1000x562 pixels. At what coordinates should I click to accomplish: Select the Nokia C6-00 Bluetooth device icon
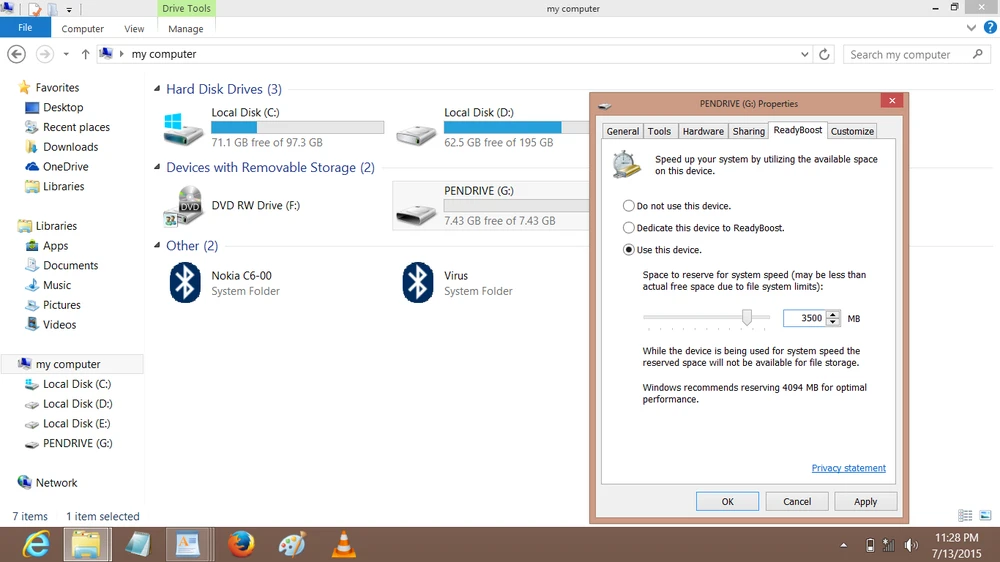click(x=185, y=283)
